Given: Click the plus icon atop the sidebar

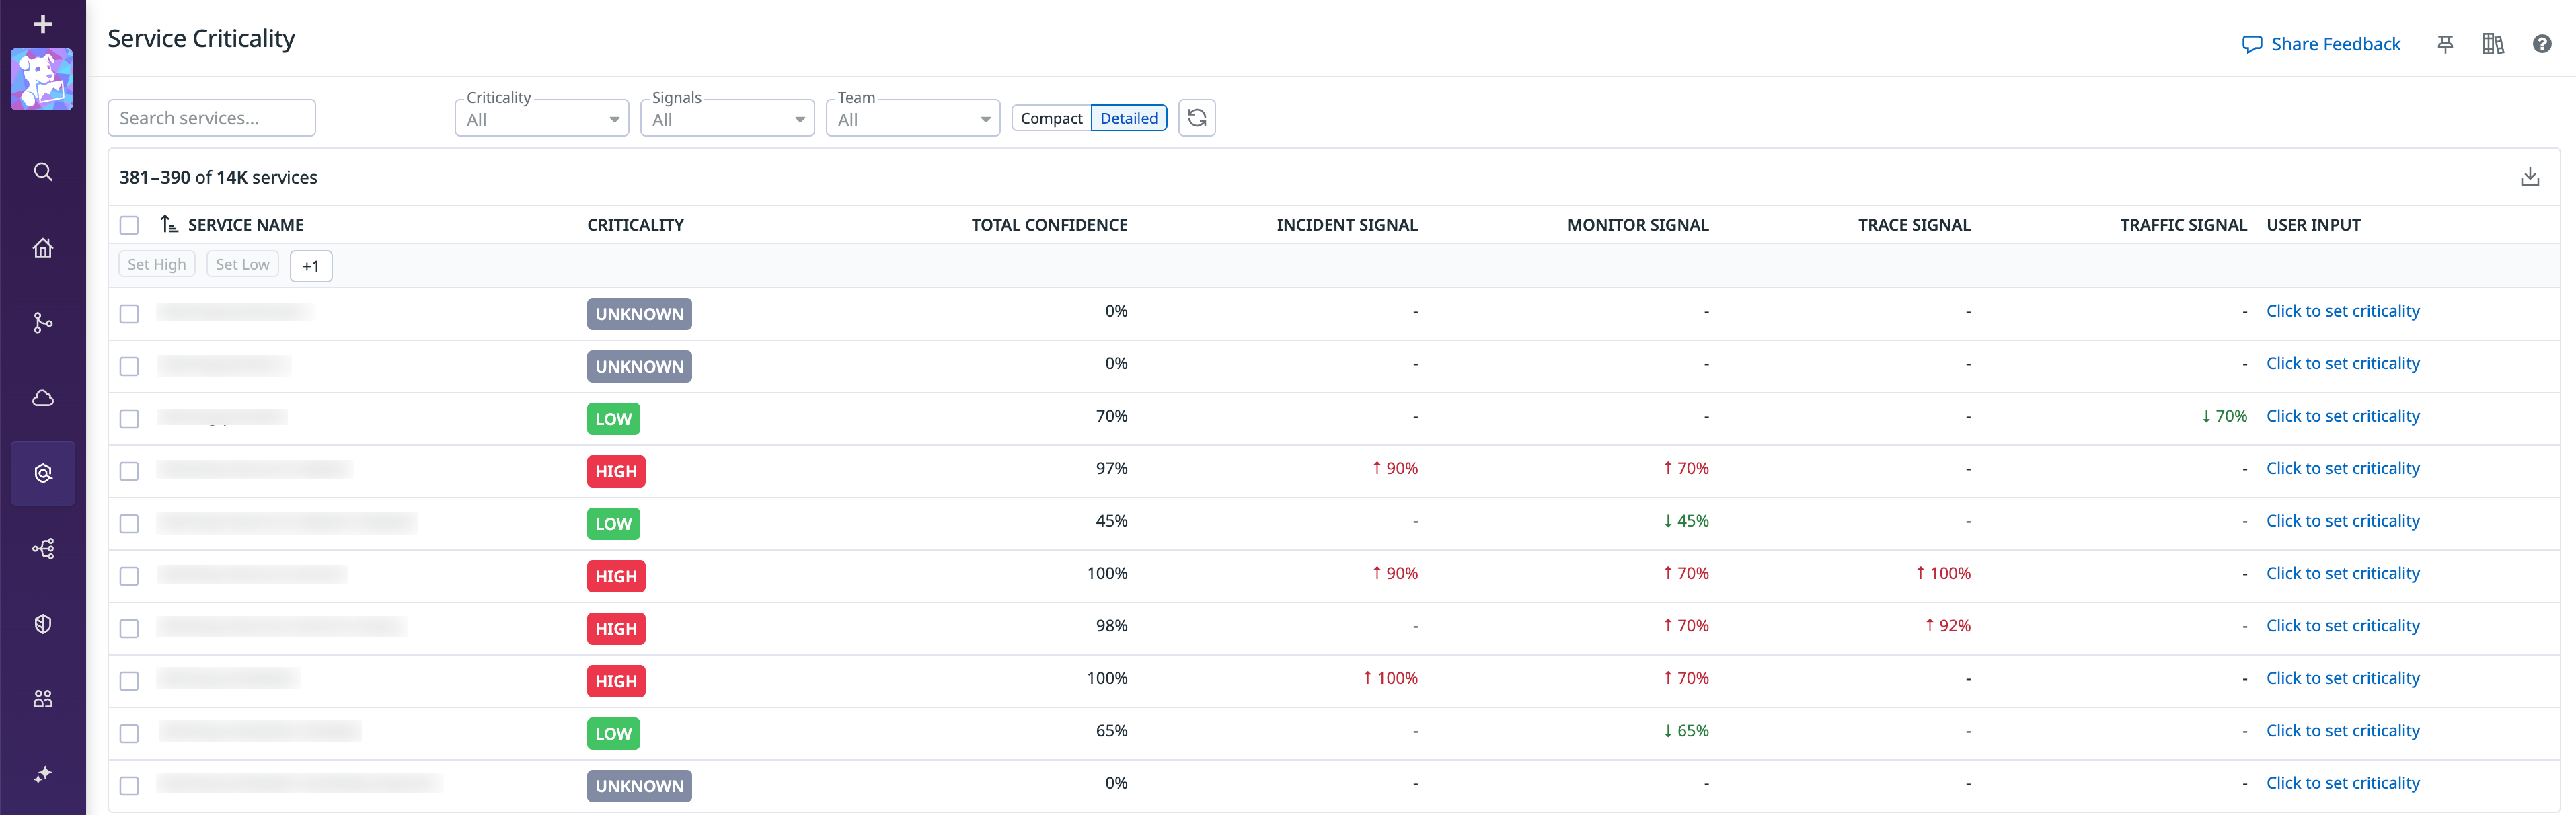Looking at the screenshot, I should [42, 24].
